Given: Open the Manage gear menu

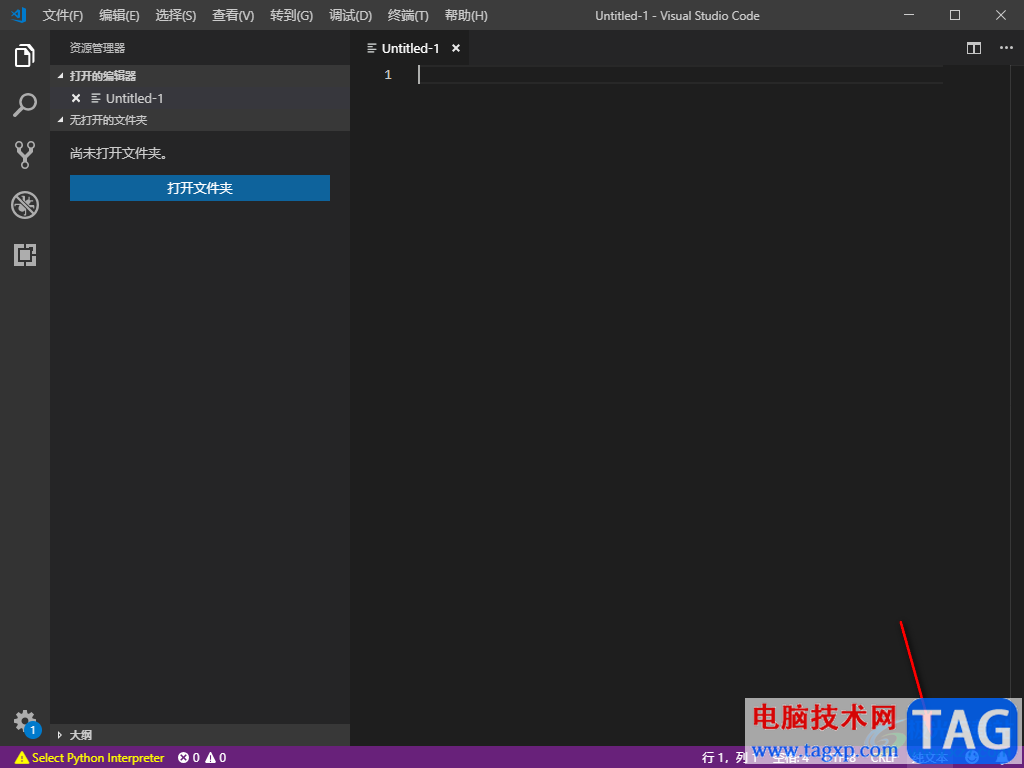Looking at the screenshot, I should (25, 722).
